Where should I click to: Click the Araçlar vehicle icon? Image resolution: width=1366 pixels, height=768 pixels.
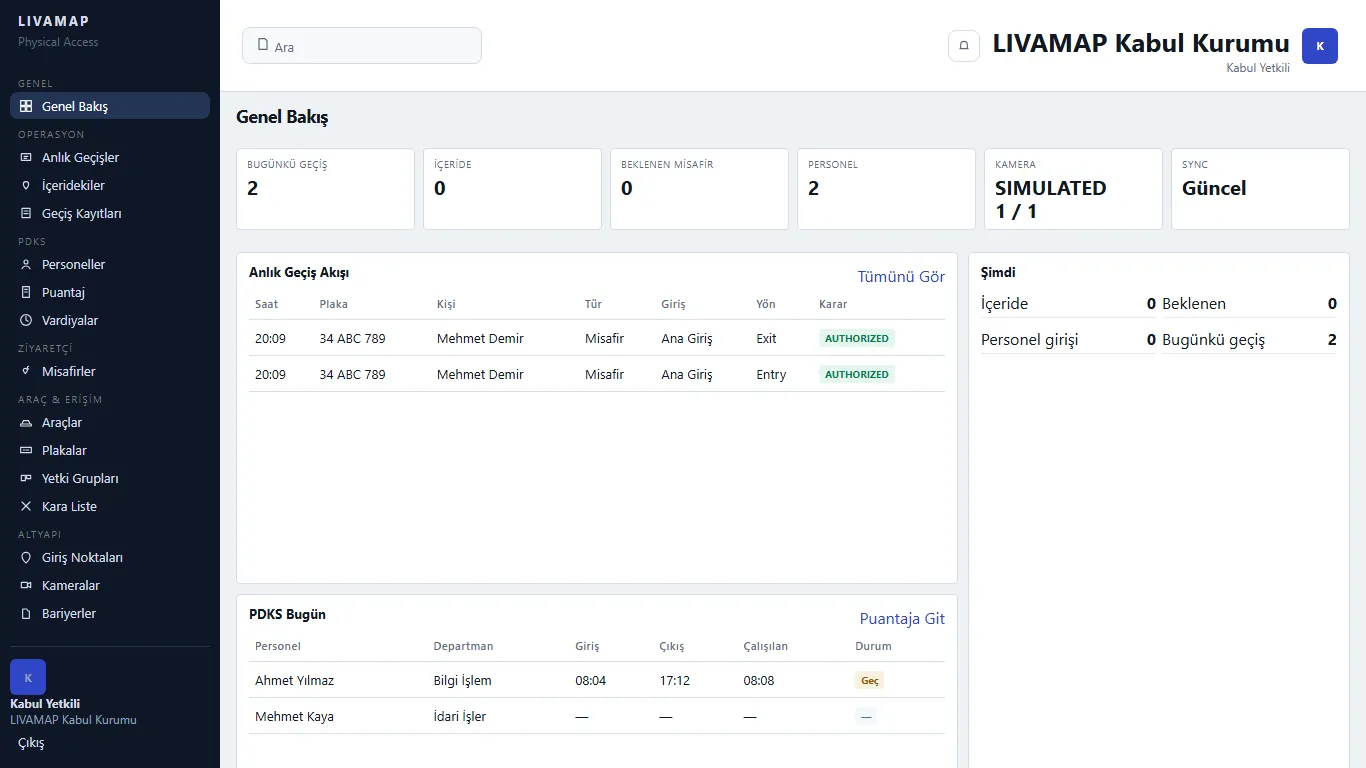tap(26, 422)
